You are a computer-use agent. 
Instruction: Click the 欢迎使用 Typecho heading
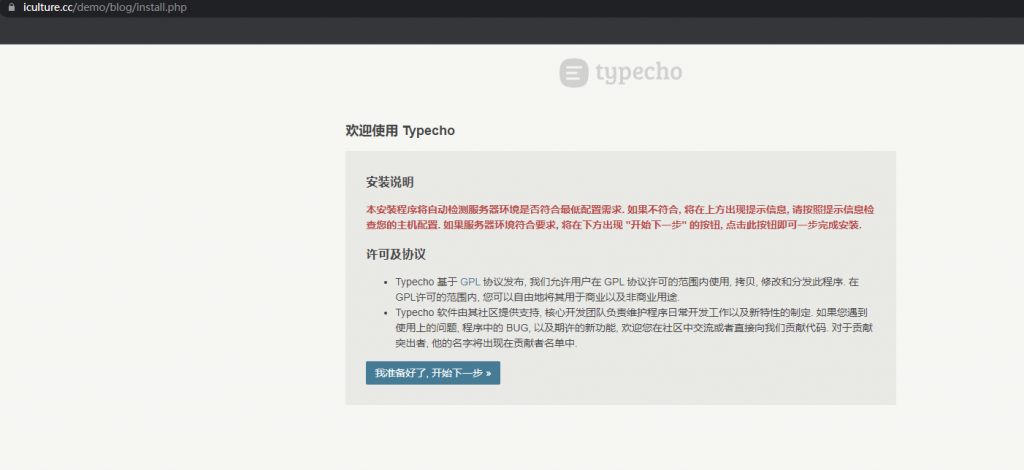click(400, 131)
